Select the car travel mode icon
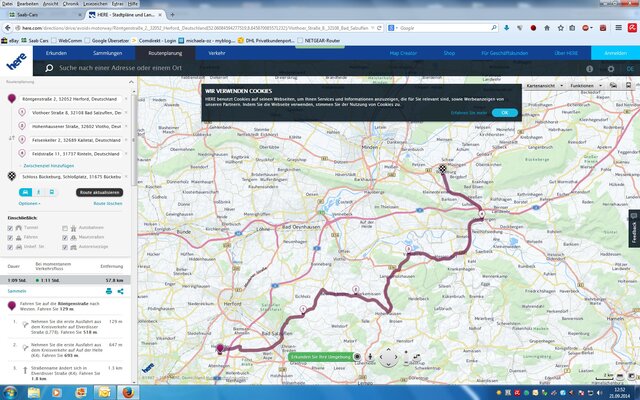The image size is (640, 400). point(25,192)
